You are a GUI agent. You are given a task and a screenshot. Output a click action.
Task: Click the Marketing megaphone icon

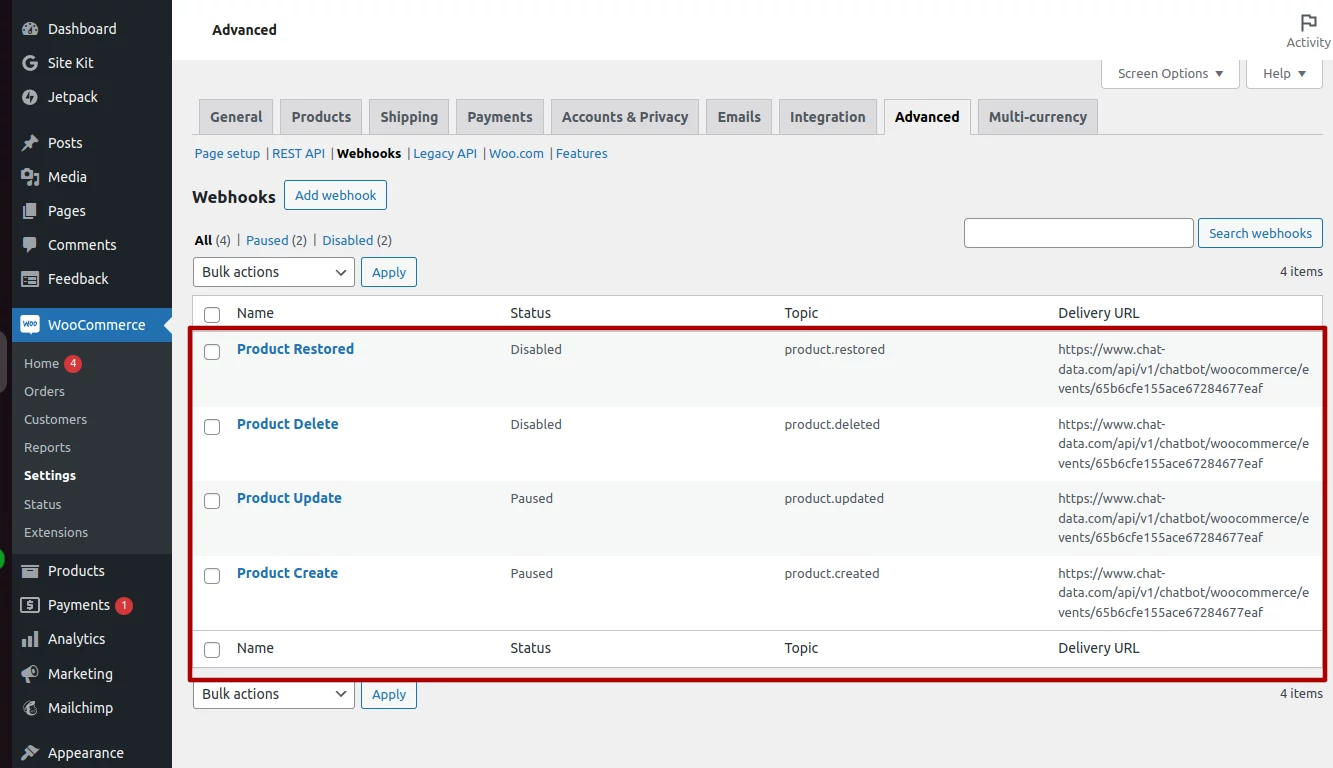(30, 674)
